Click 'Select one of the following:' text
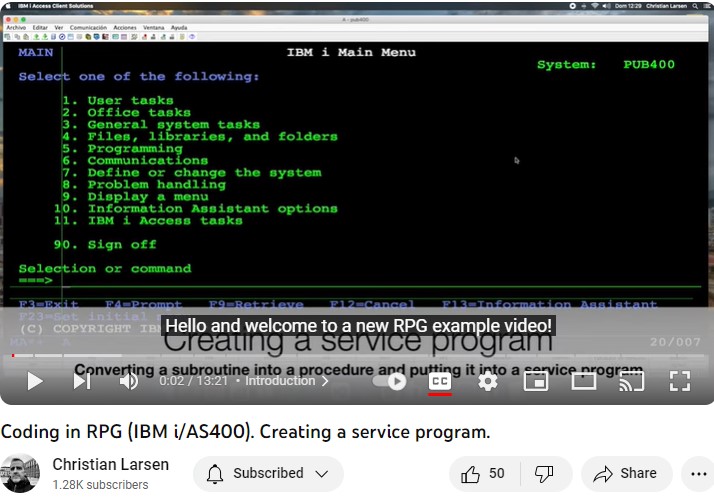The width and height of the screenshot is (714, 500). (139, 77)
